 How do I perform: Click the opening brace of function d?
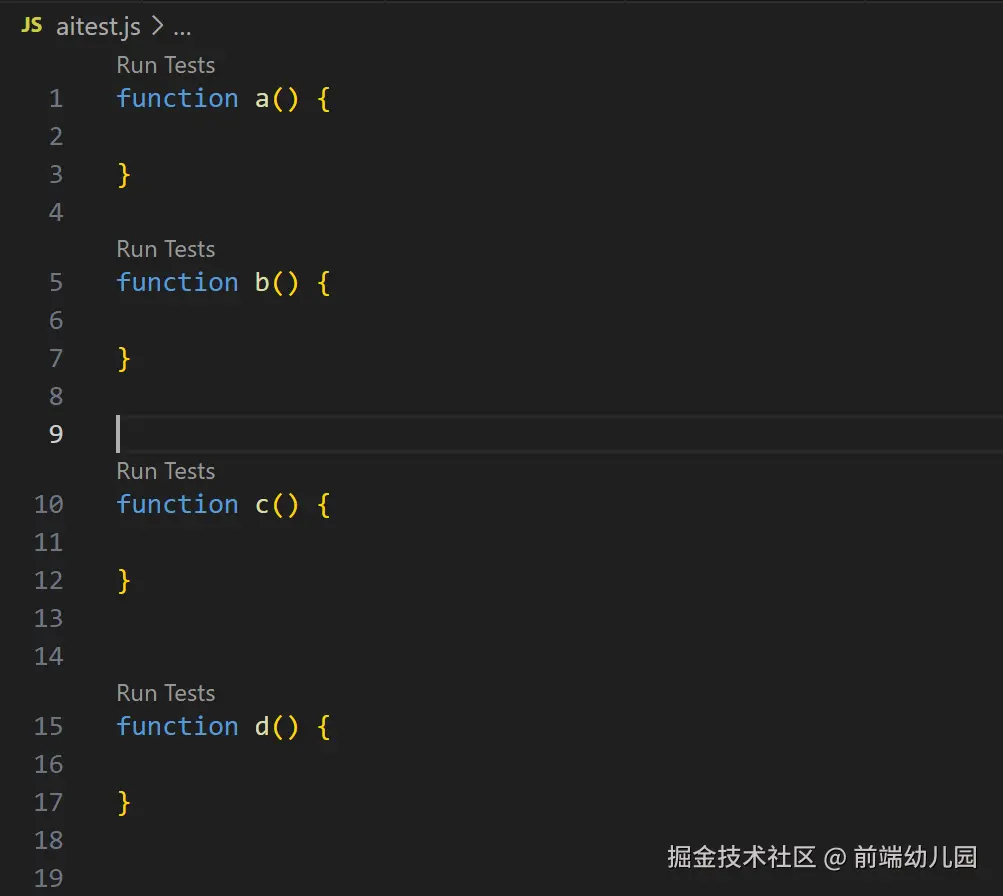(324, 727)
